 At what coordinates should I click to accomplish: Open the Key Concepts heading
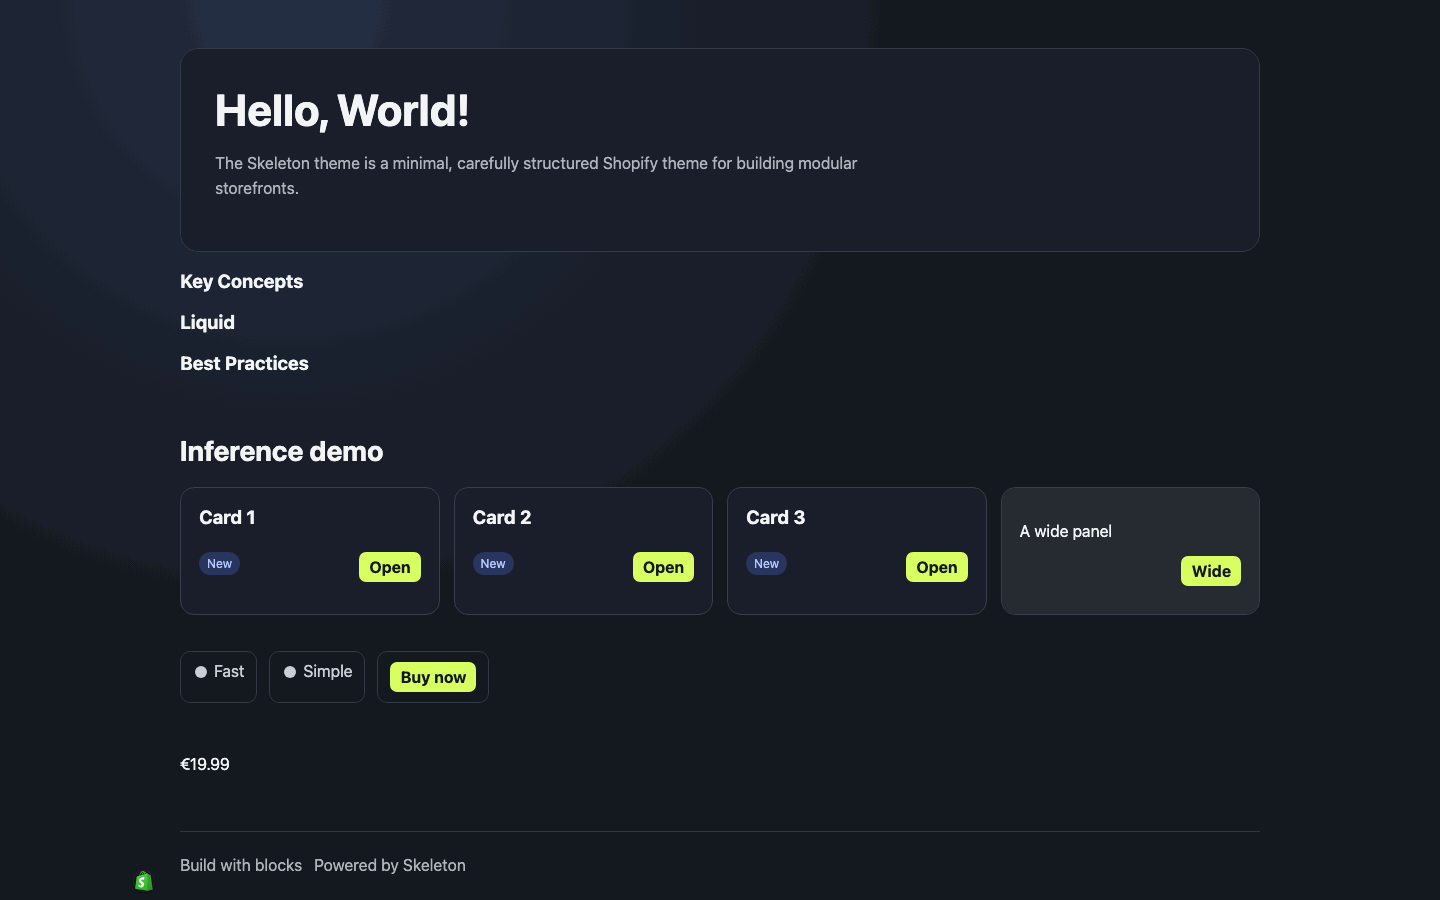click(x=241, y=282)
